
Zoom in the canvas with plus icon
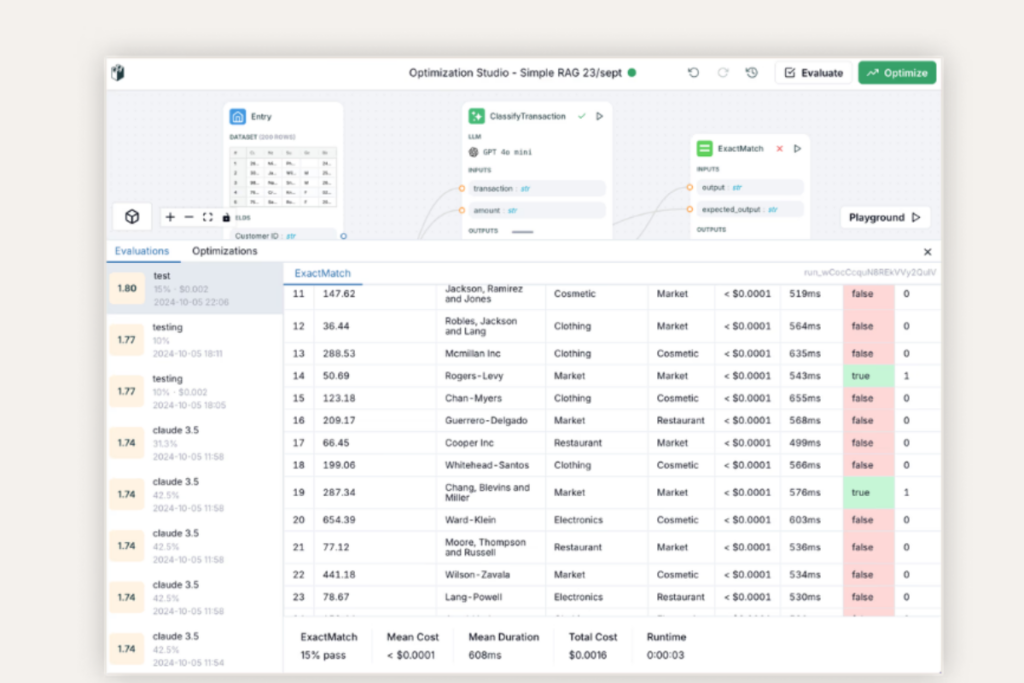(170, 217)
